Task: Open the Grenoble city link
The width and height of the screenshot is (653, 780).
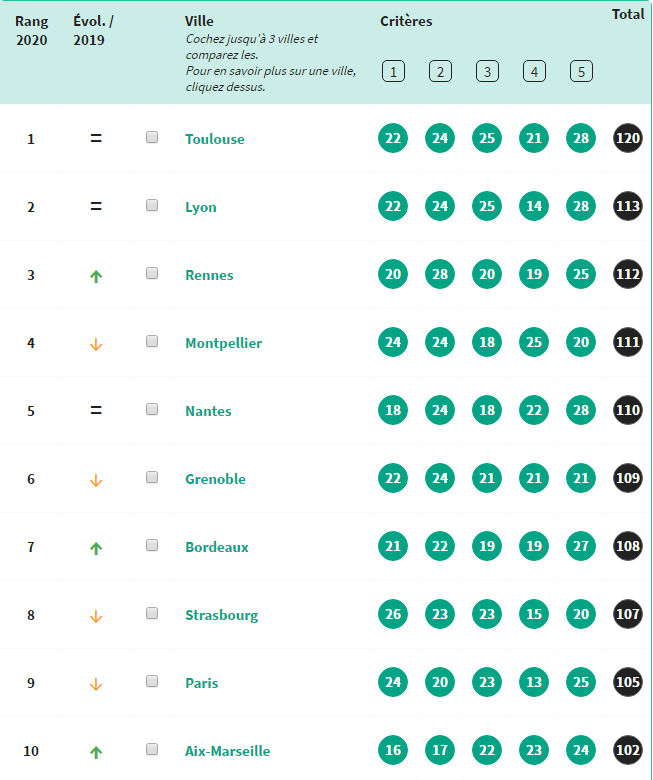Action: click(x=215, y=479)
